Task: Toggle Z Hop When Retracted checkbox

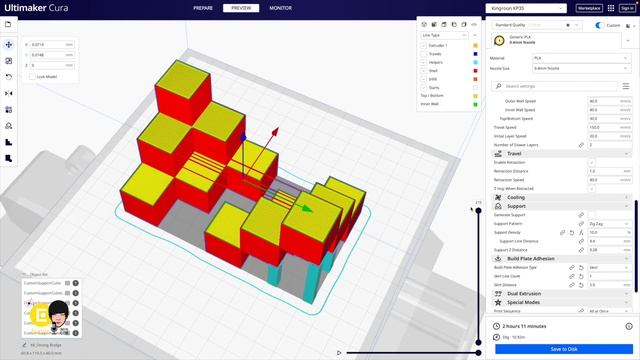Action: [591, 189]
